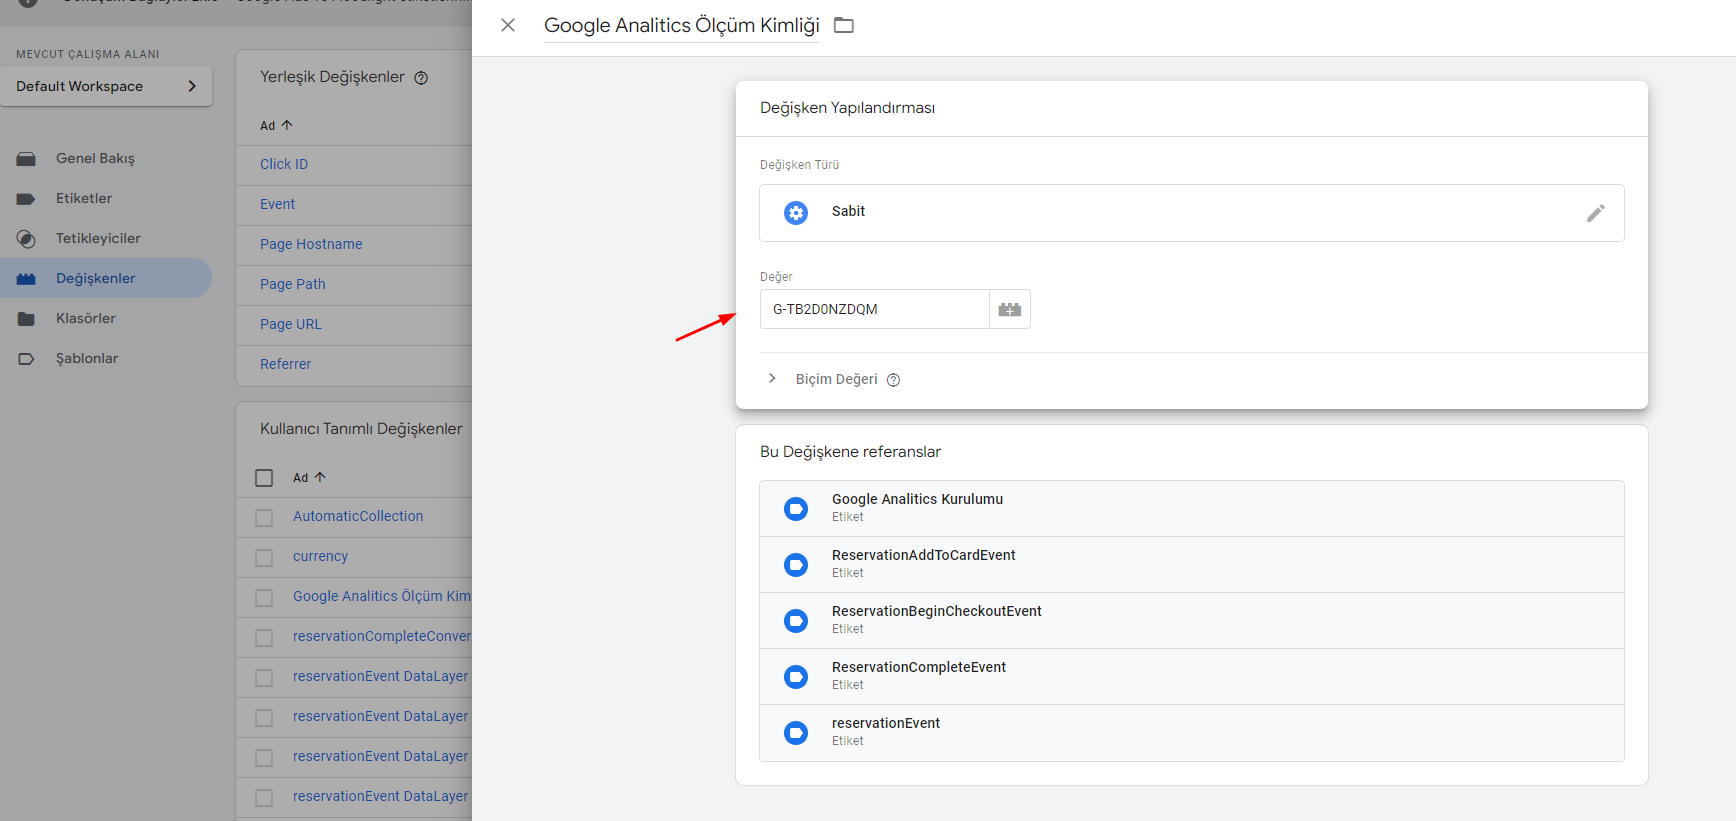
Task: Click the tag icon of reservationEvent
Action: pyautogui.click(x=796, y=733)
